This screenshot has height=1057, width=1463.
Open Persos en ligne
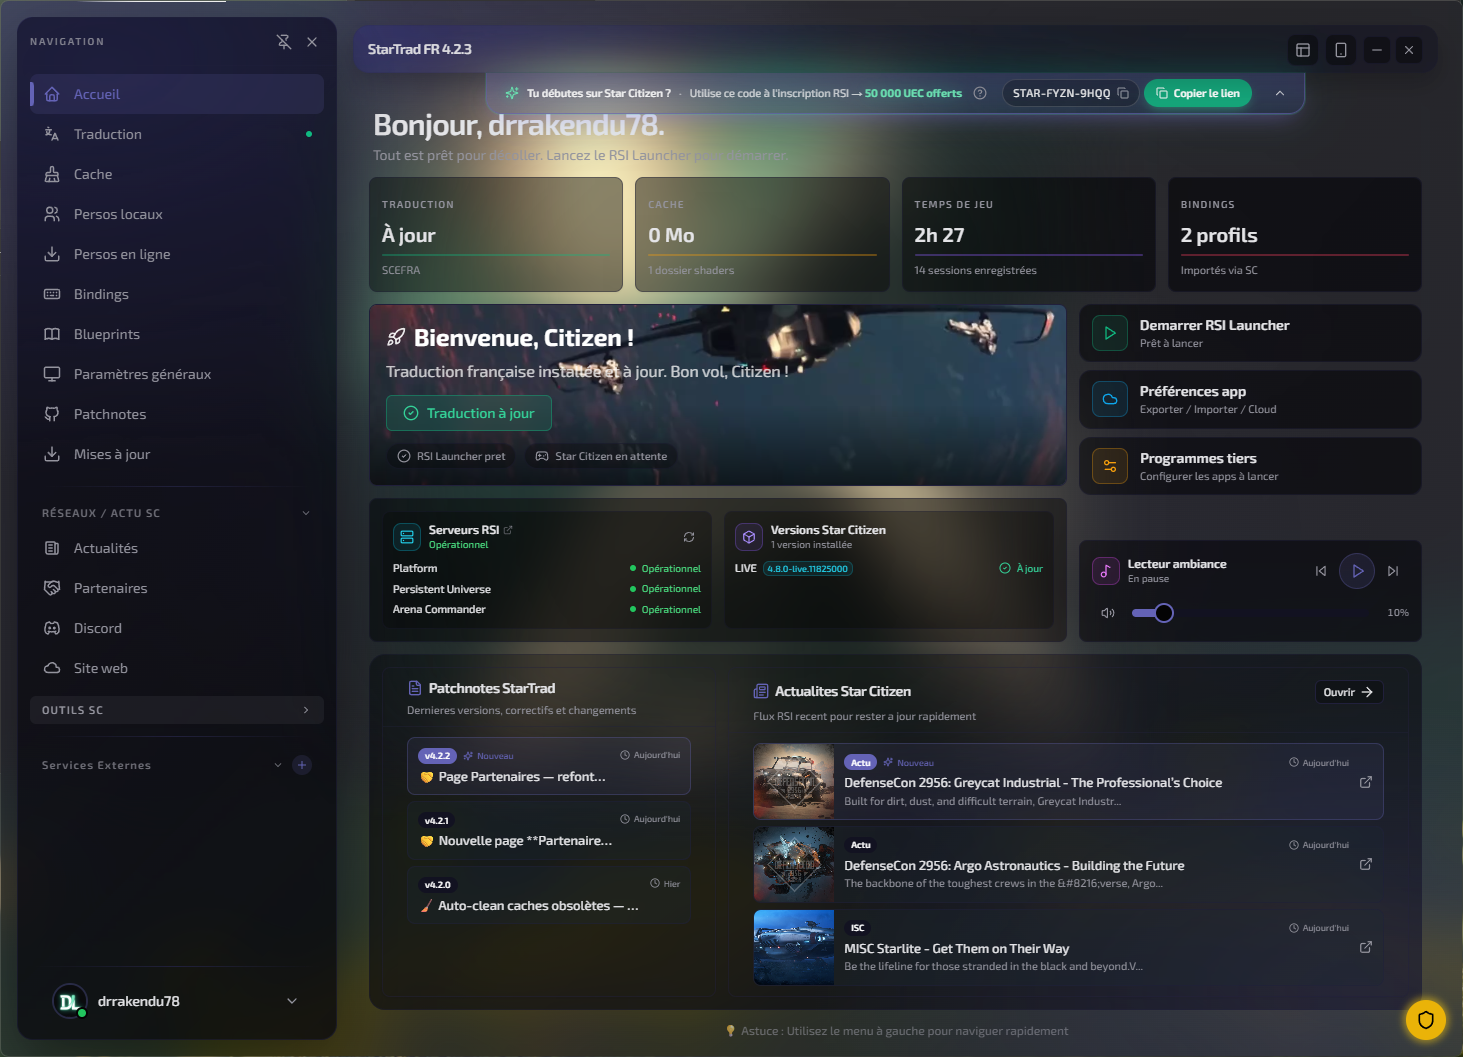click(177, 254)
